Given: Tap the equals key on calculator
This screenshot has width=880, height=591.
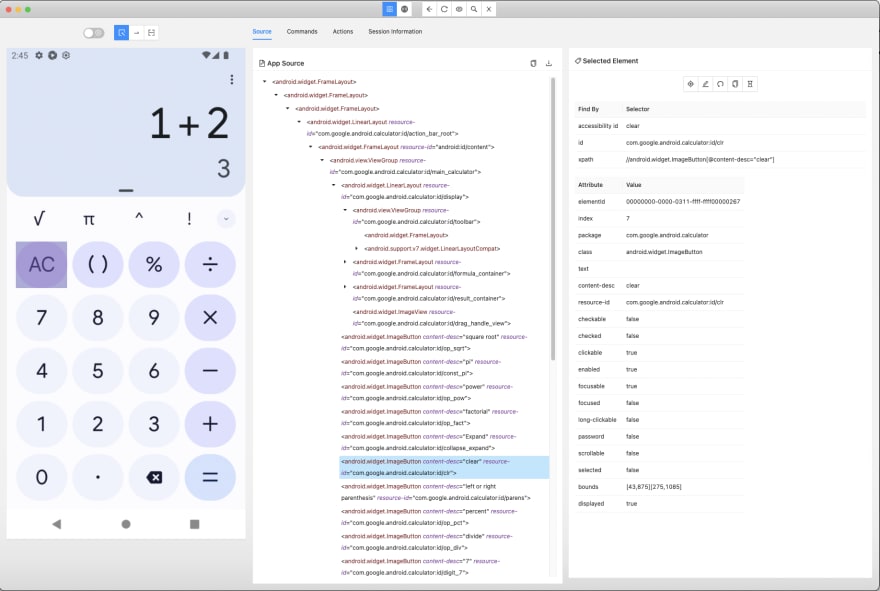Looking at the screenshot, I should (x=210, y=477).
